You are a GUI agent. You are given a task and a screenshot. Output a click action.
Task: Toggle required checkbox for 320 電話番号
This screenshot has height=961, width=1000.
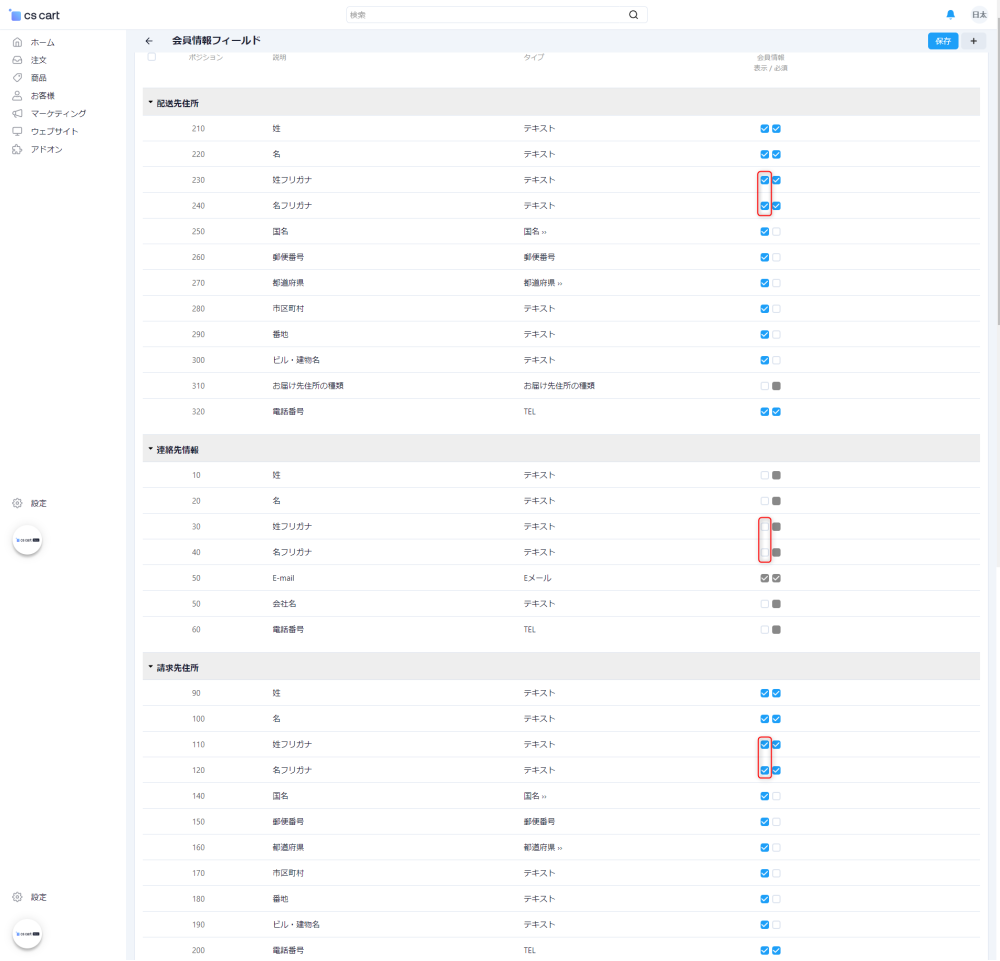click(x=776, y=411)
